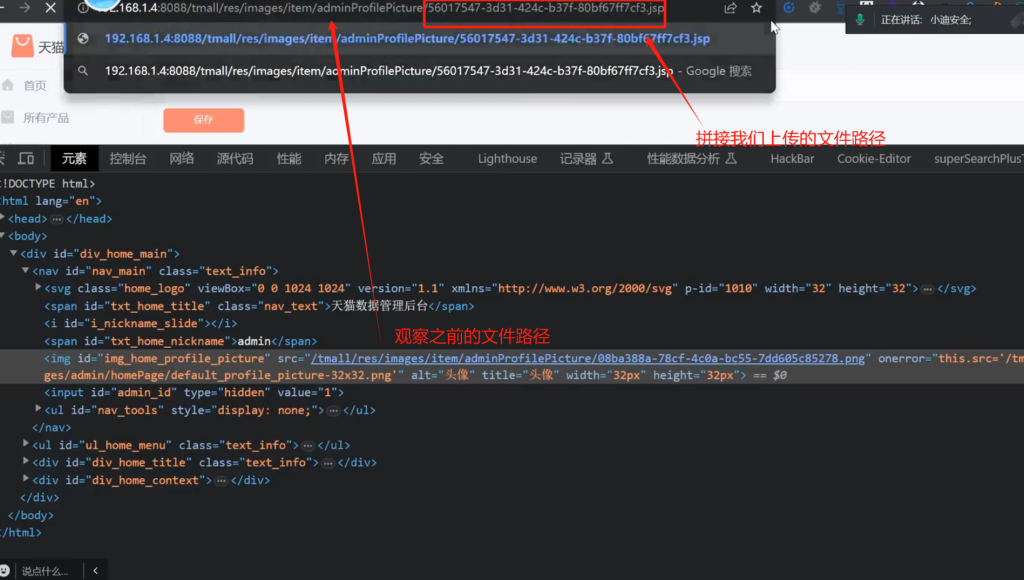The width and height of the screenshot is (1024, 580).
Task: Select the i_nickname_slide element line
Action: pos(140,323)
